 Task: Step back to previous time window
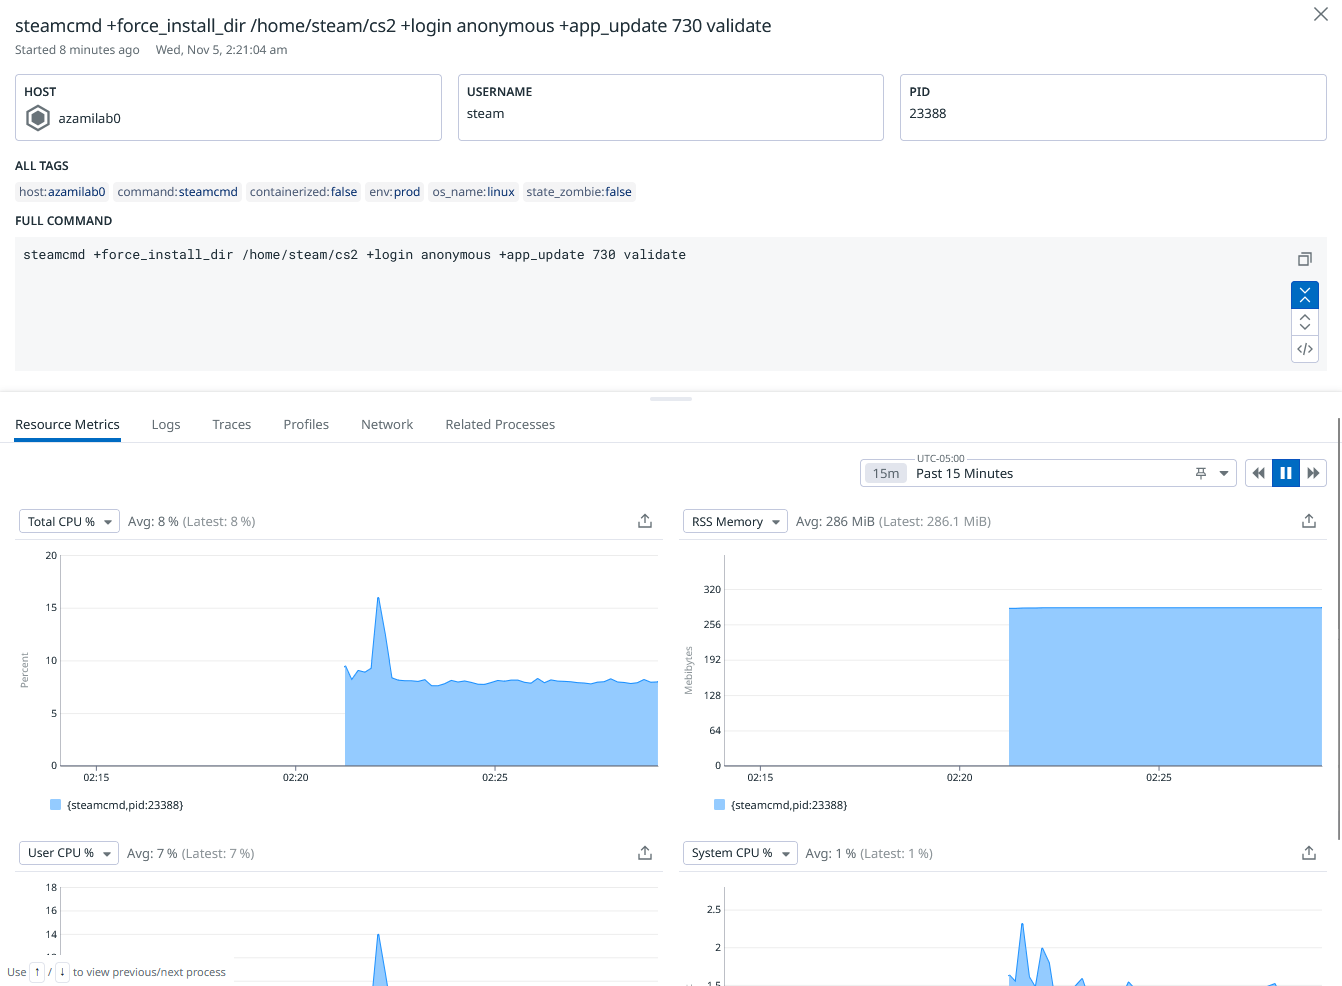pyautogui.click(x=1259, y=473)
